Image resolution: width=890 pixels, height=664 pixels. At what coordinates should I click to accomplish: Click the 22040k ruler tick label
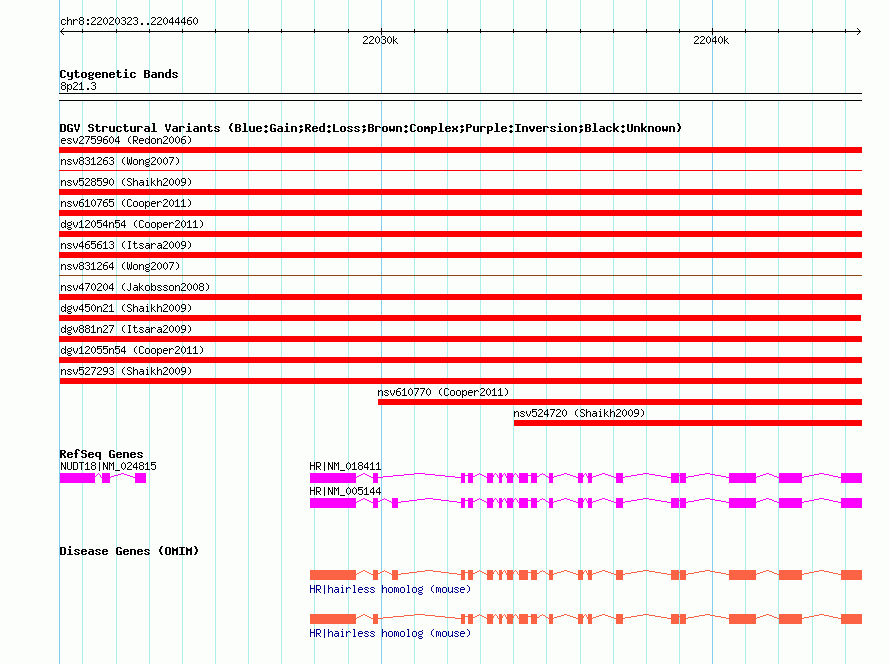[711, 40]
